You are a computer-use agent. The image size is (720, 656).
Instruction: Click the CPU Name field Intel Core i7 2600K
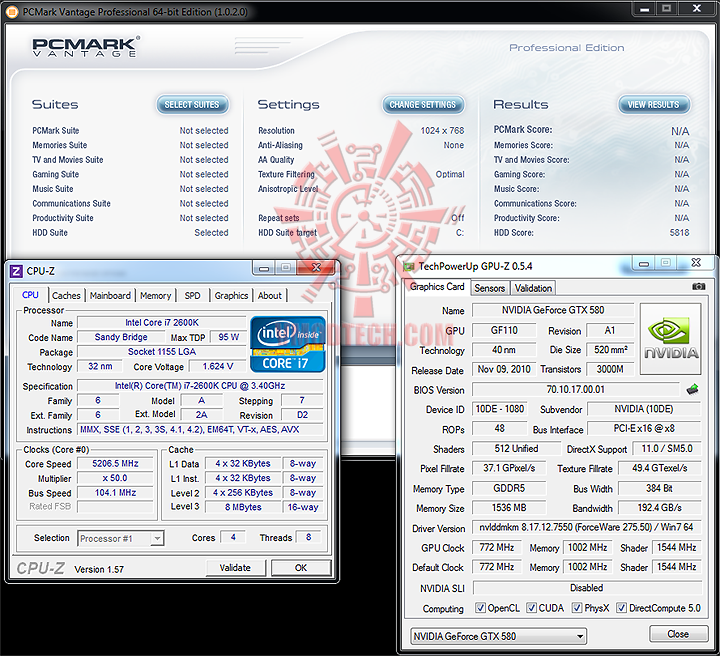[162, 323]
